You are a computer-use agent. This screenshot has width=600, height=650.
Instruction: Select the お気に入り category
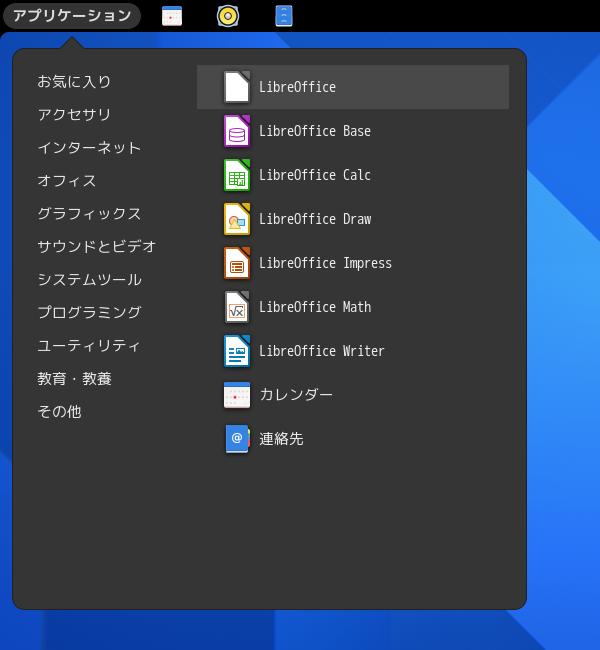[x=74, y=82]
